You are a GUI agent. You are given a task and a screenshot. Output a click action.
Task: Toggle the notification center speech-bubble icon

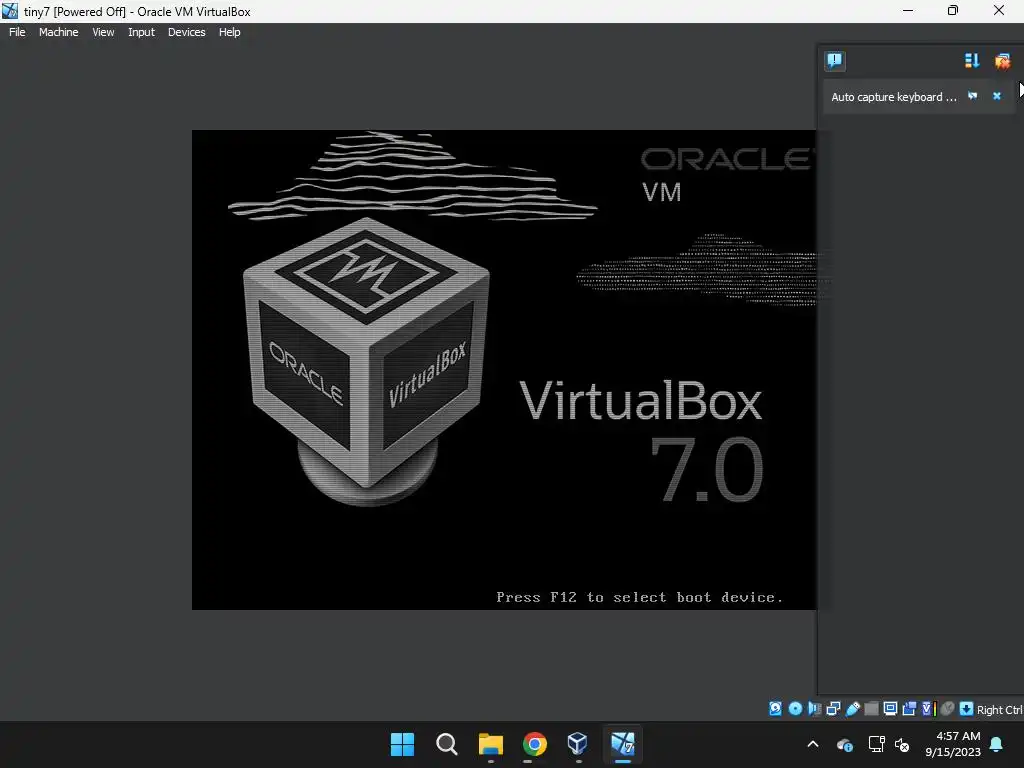tap(835, 61)
